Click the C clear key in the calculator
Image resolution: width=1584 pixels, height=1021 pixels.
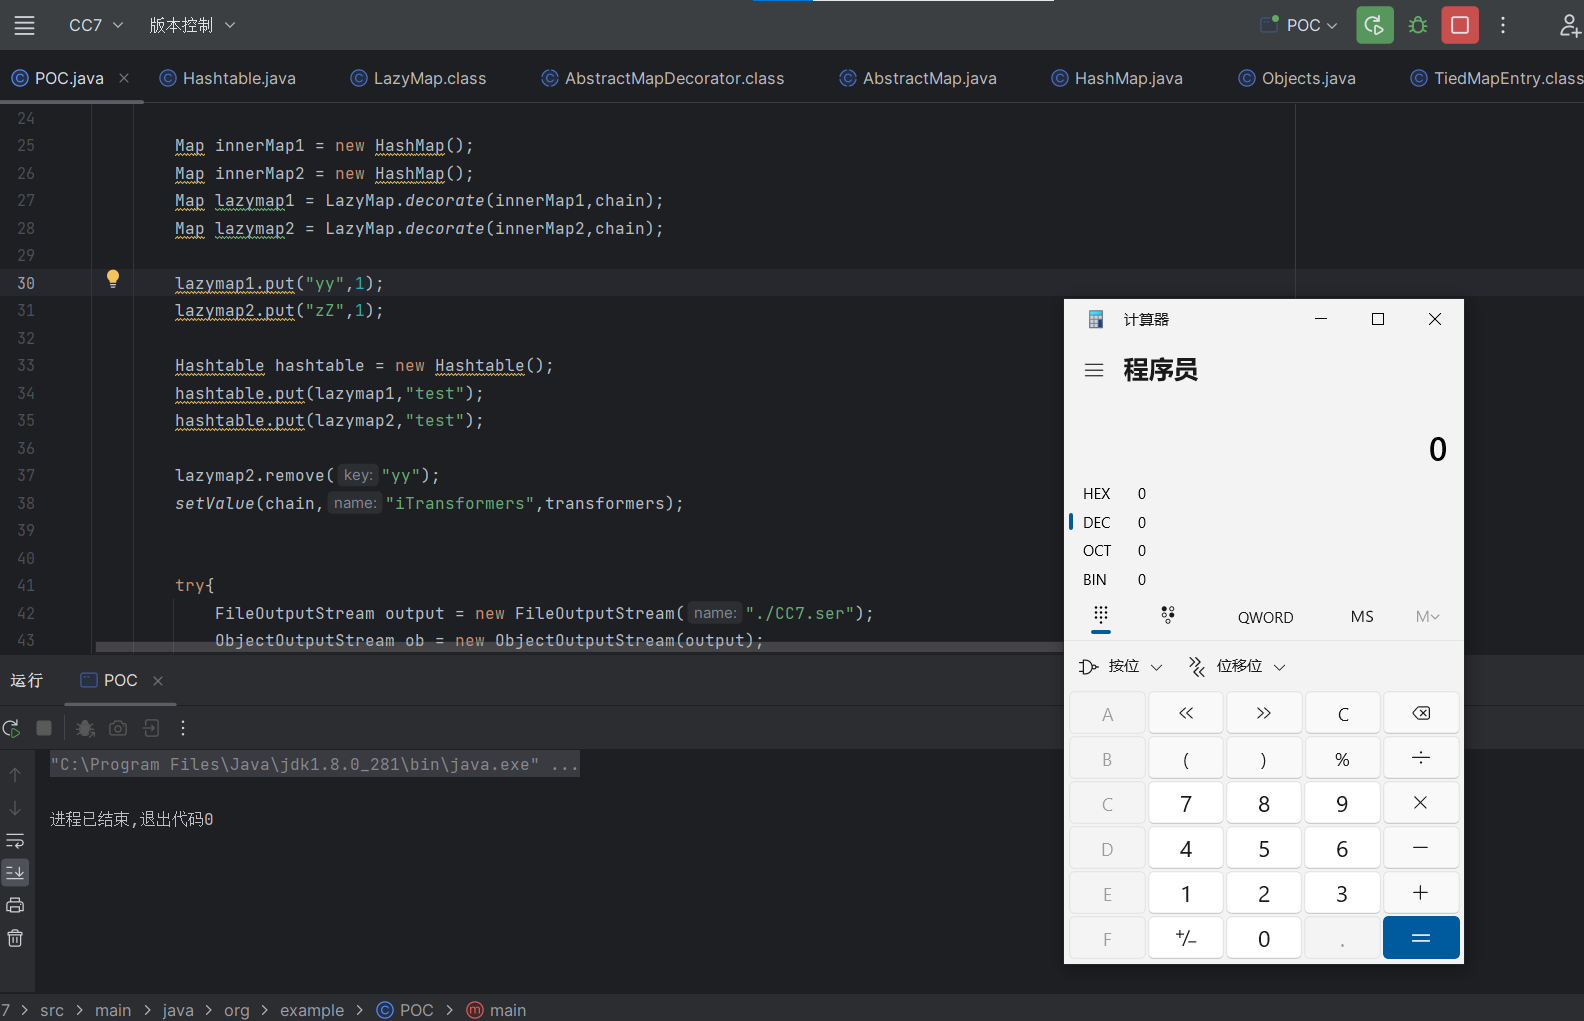point(1343,713)
